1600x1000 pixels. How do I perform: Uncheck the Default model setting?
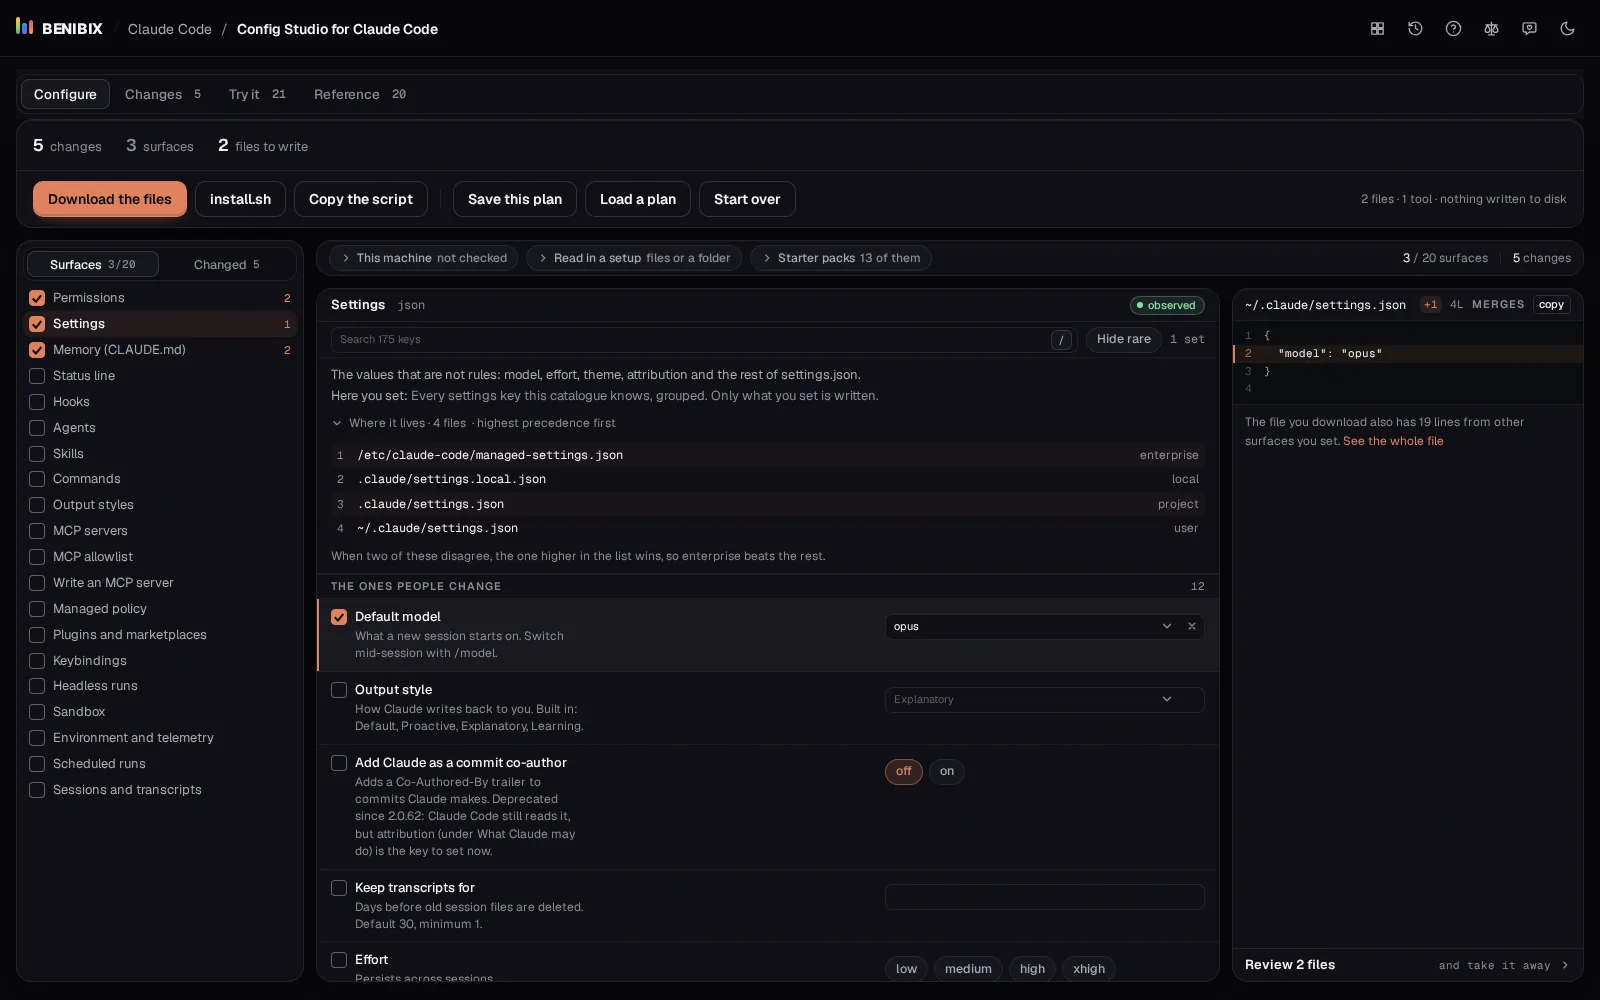click(x=339, y=617)
